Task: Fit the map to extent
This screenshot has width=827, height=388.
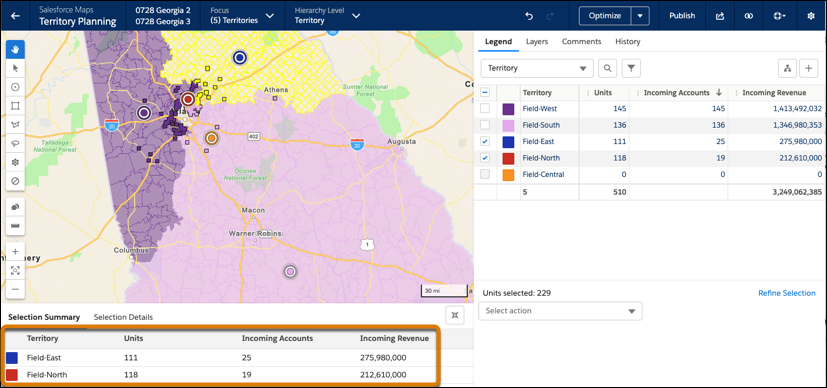Action: click(x=15, y=270)
